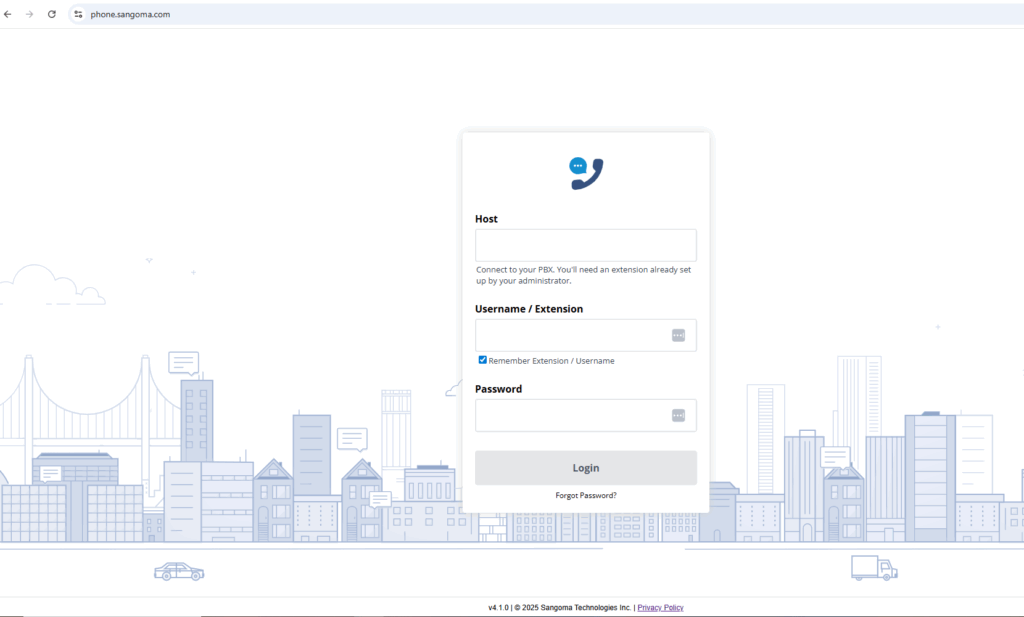Click the "Connect to your PBX" help text

coord(583,275)
